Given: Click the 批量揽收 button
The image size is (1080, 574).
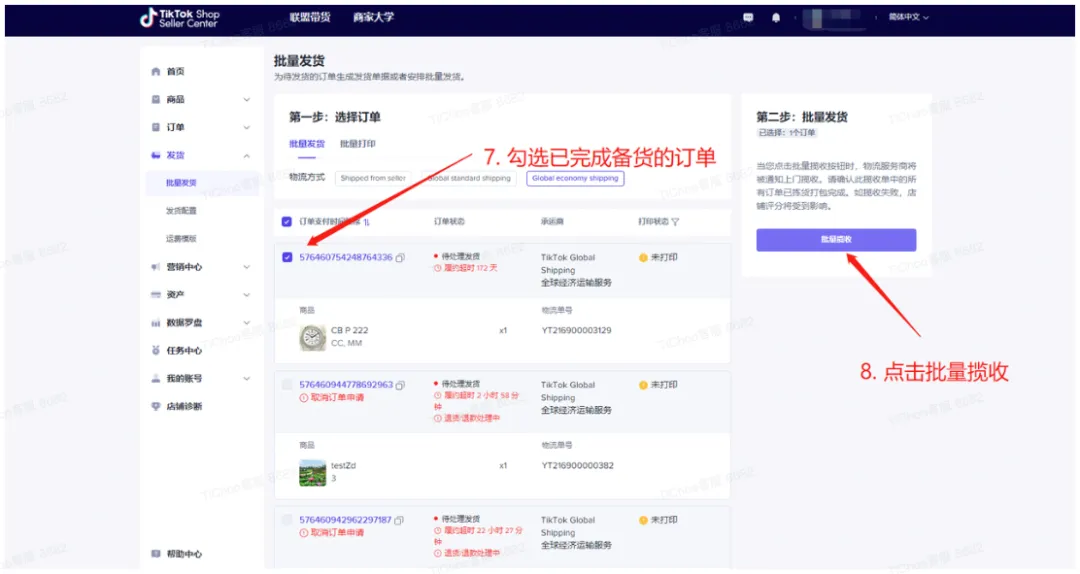Looking at the screenshot, I should point(836,240).
